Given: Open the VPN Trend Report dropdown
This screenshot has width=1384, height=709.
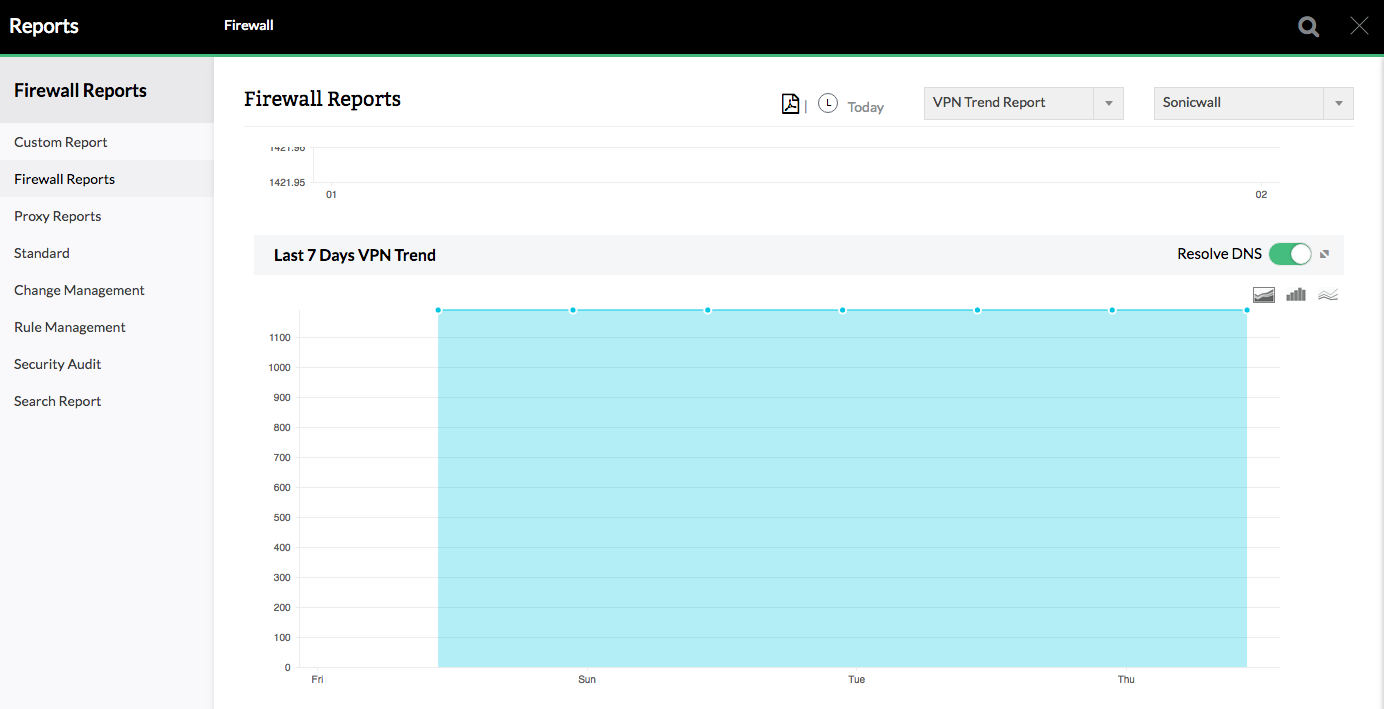Looking at the screenshot, I should [1107, 103].
